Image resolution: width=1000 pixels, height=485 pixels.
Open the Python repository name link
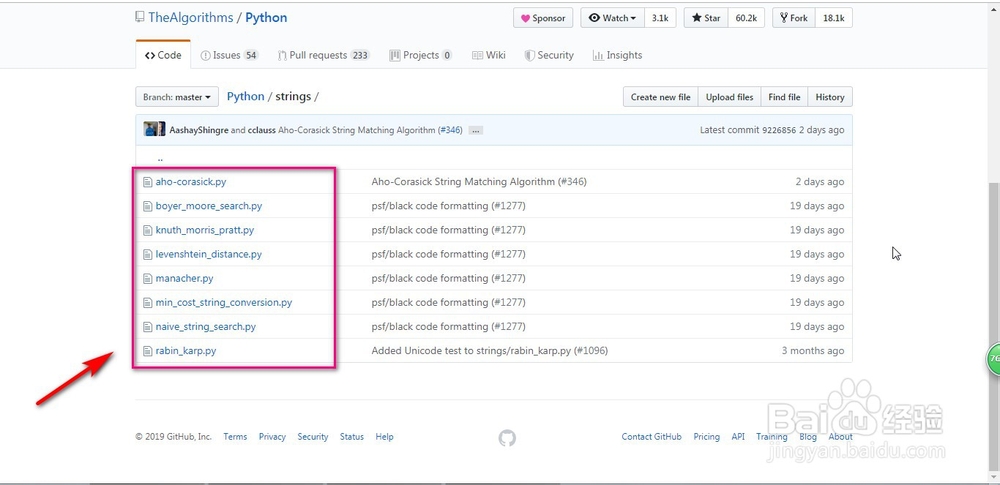coord(266,18)
